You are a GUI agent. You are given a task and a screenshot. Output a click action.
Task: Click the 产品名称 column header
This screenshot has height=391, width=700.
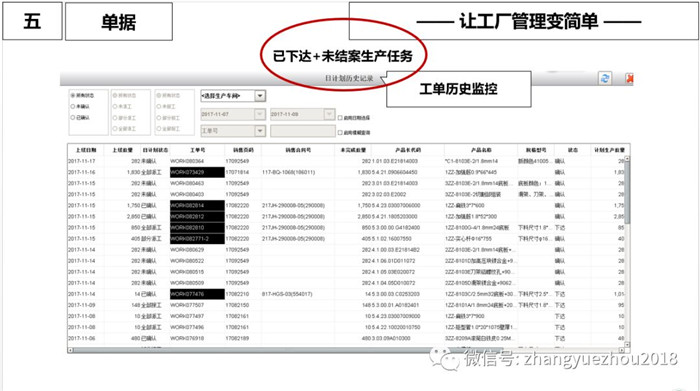tap(481, 150)
